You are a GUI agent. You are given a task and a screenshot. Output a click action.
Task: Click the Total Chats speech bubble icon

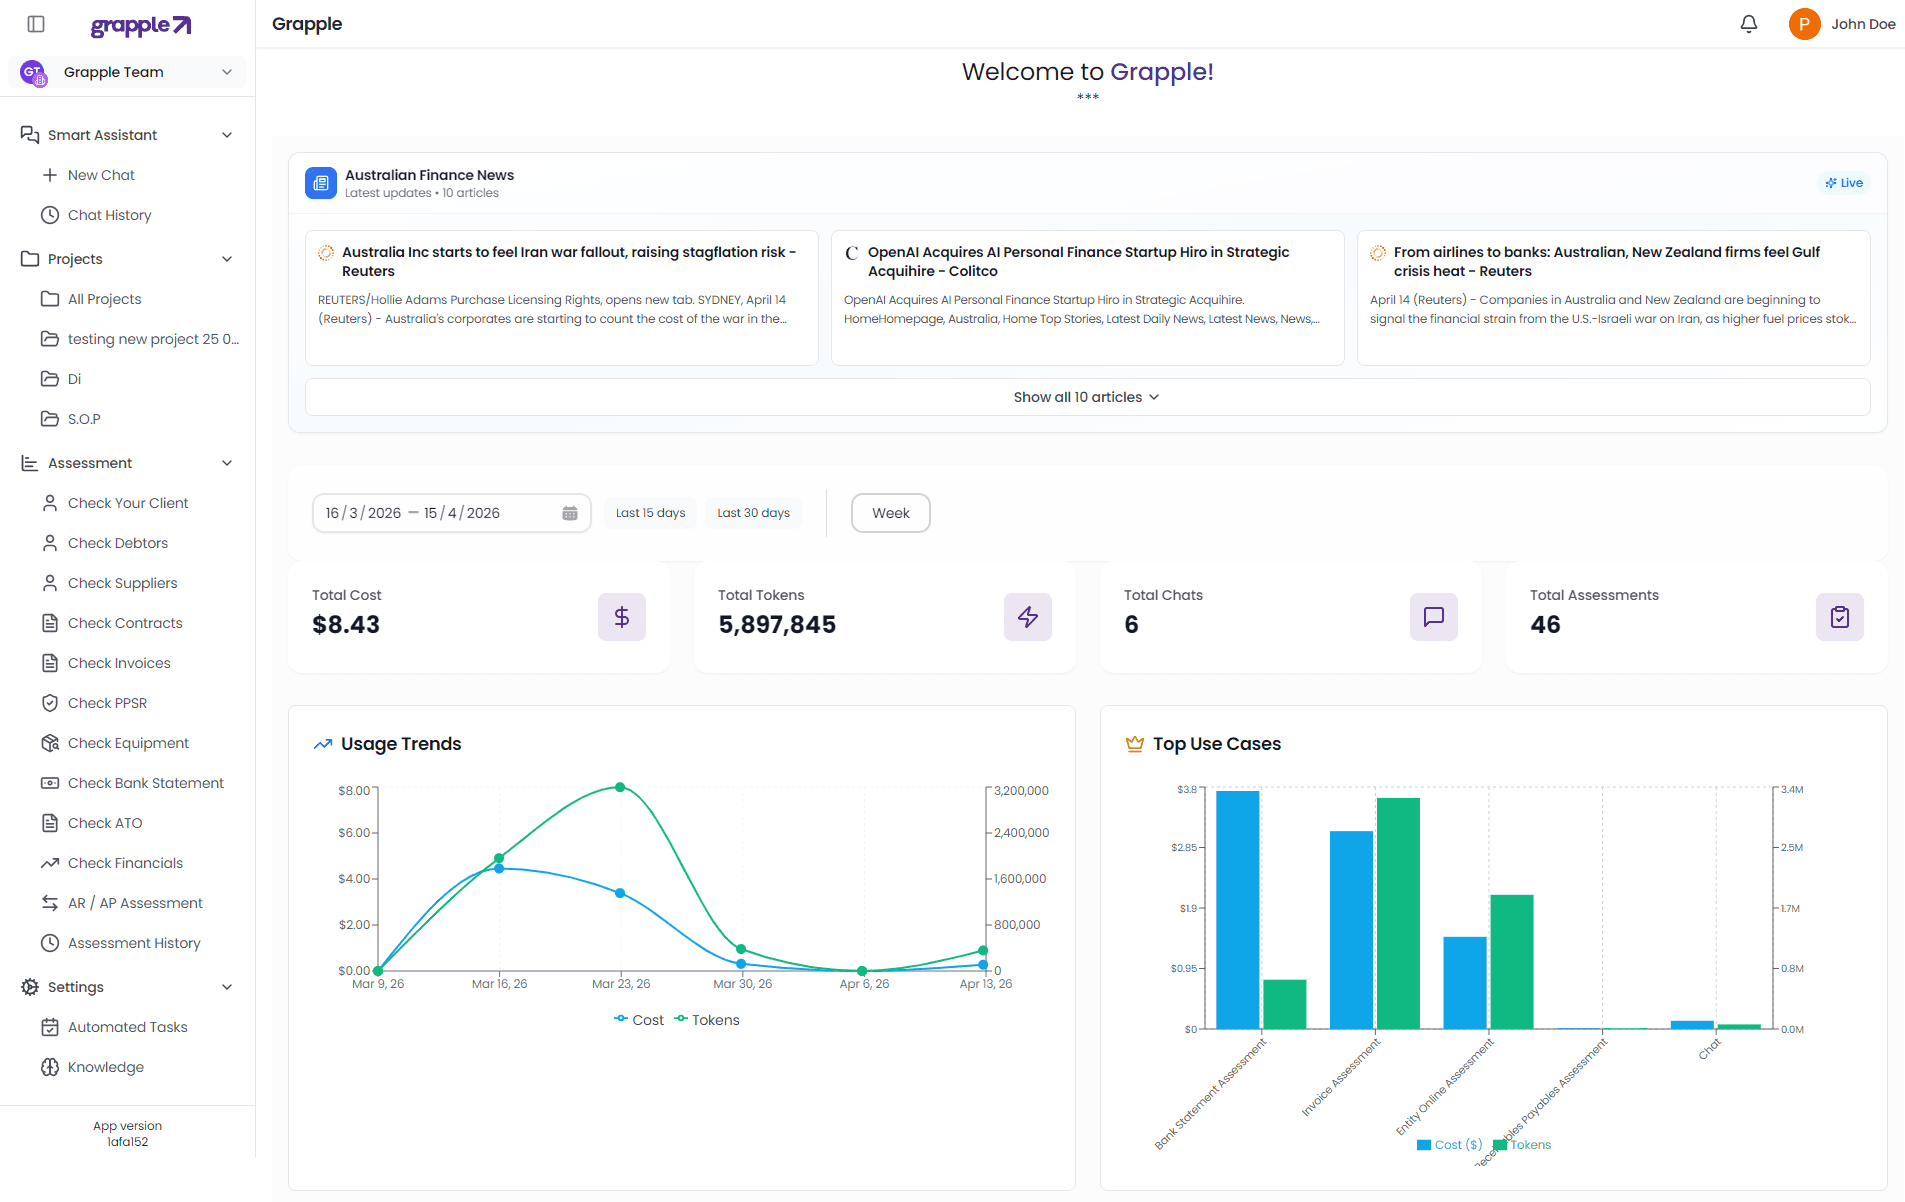pyautogui.click(x=1433, y=617)
